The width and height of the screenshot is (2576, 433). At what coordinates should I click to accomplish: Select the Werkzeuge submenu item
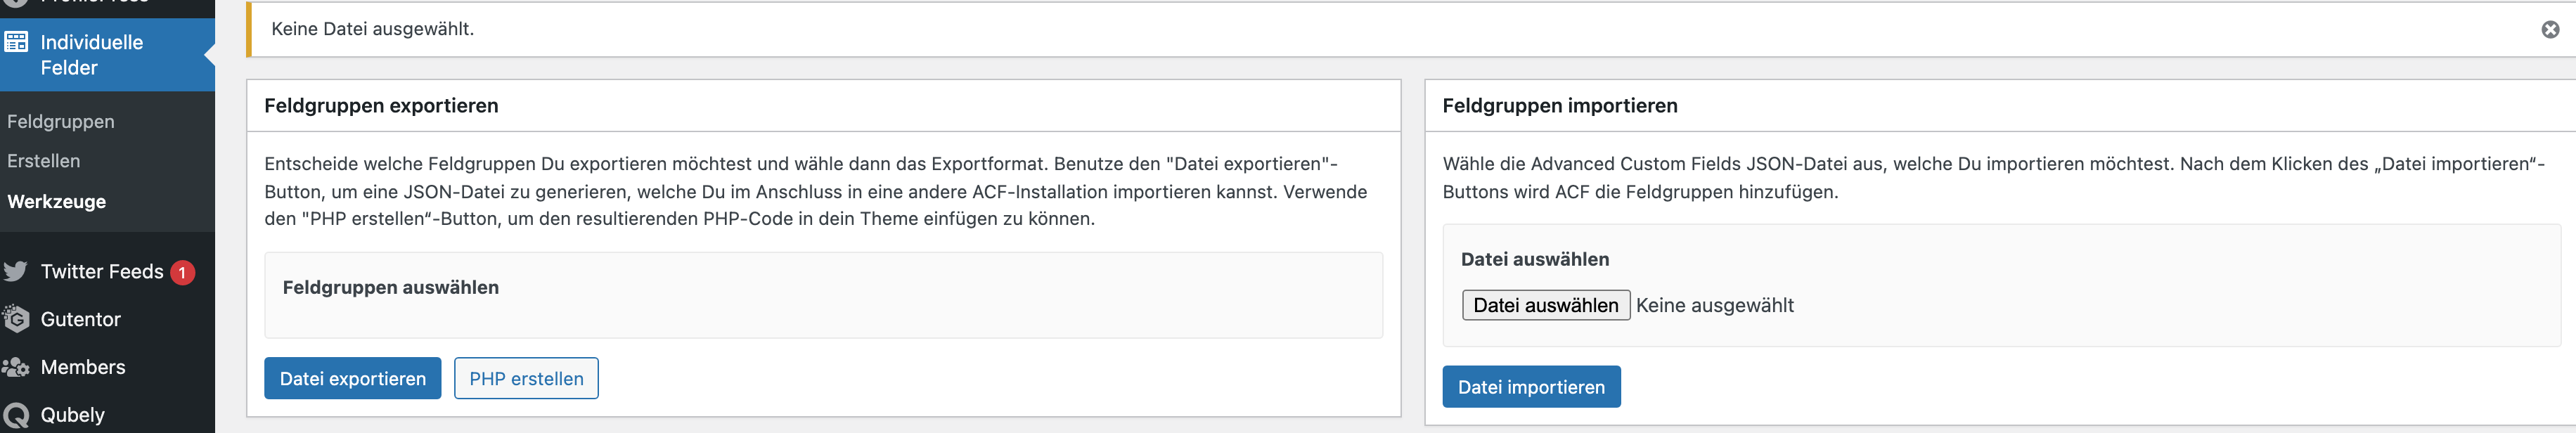tap(57, 201)
